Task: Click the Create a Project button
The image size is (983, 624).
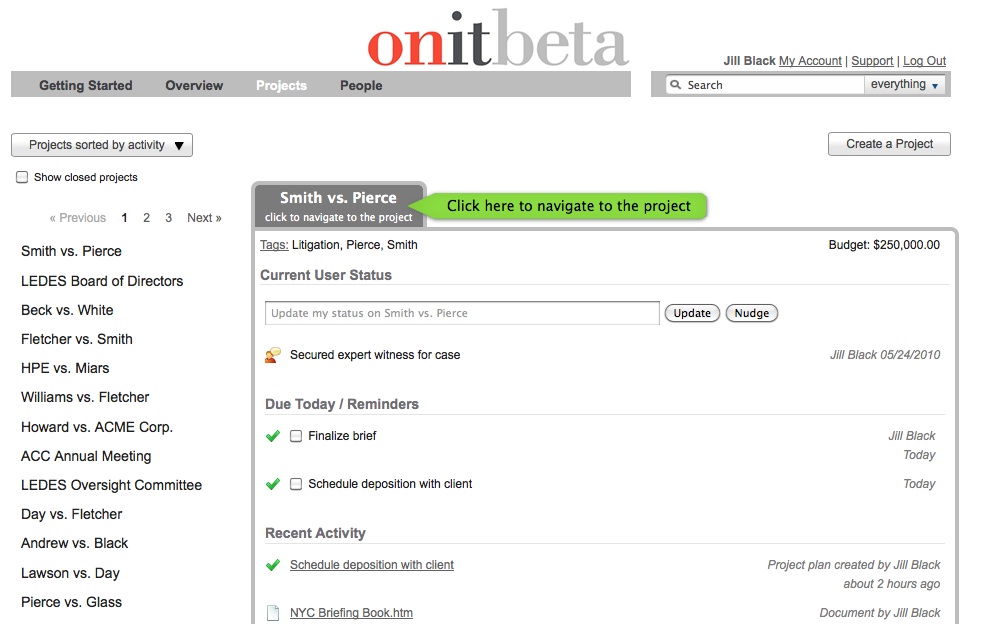Action: coord(889,144)
